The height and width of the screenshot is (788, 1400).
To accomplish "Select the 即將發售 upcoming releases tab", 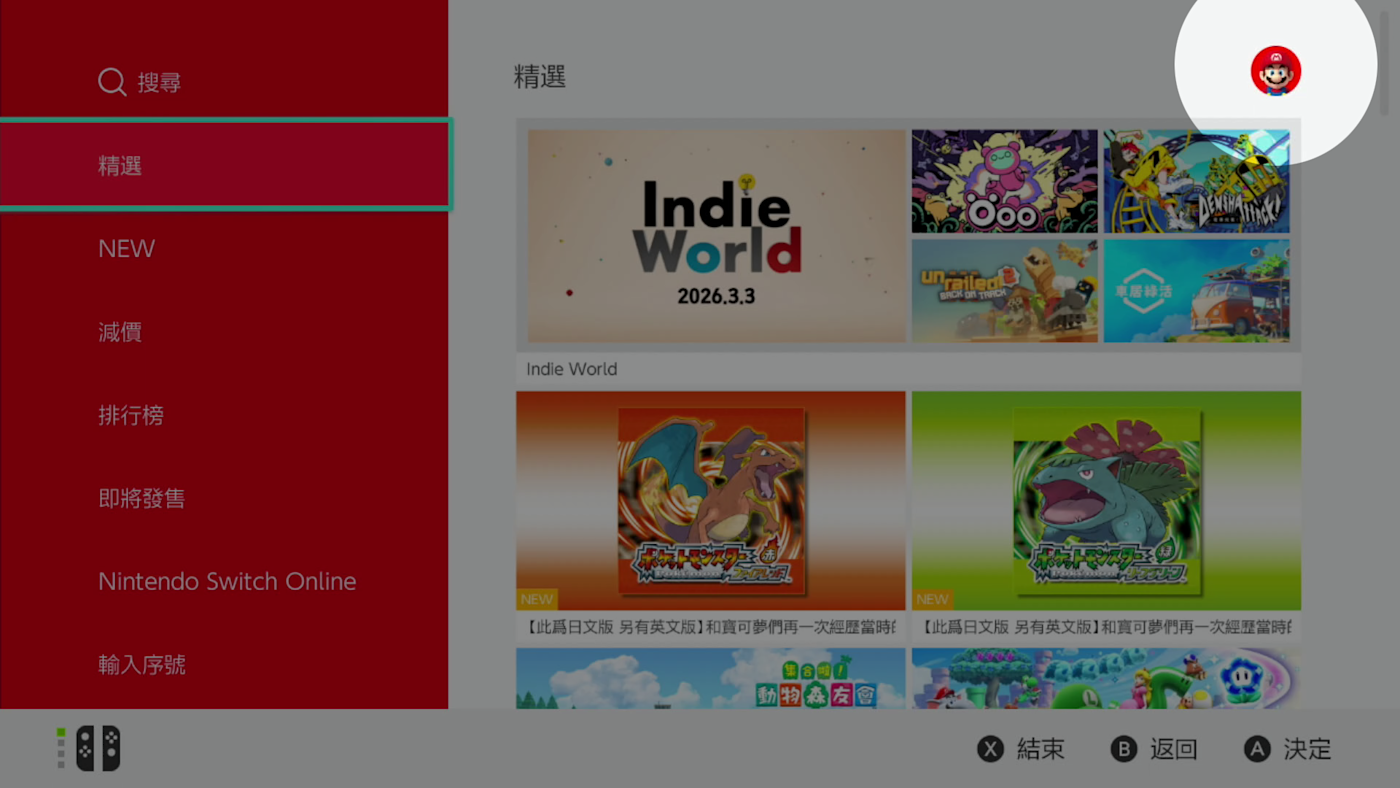I will coord(141,498).
